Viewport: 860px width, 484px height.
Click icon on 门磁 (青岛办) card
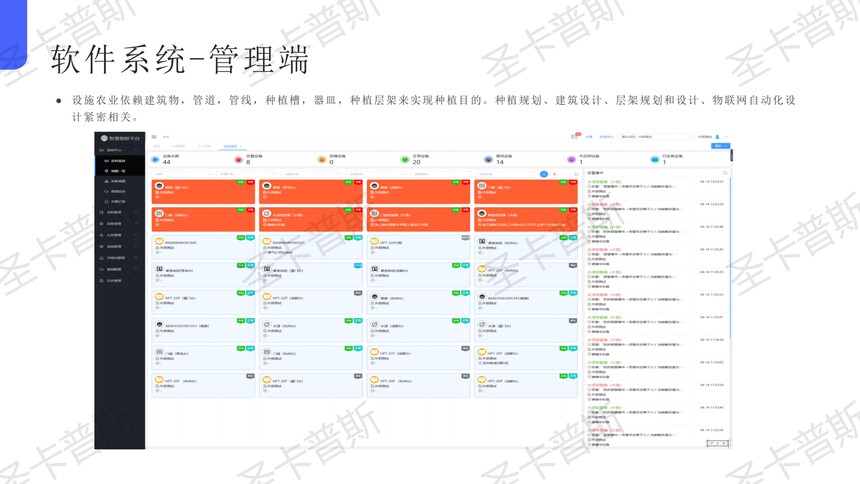[x=159, y=352]
